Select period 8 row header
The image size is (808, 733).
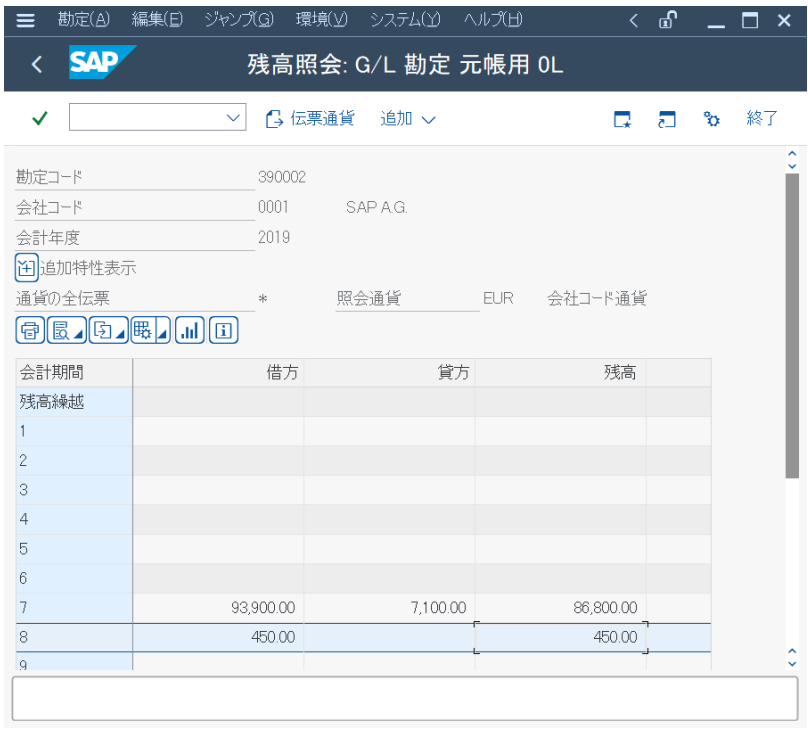point(74,637)
